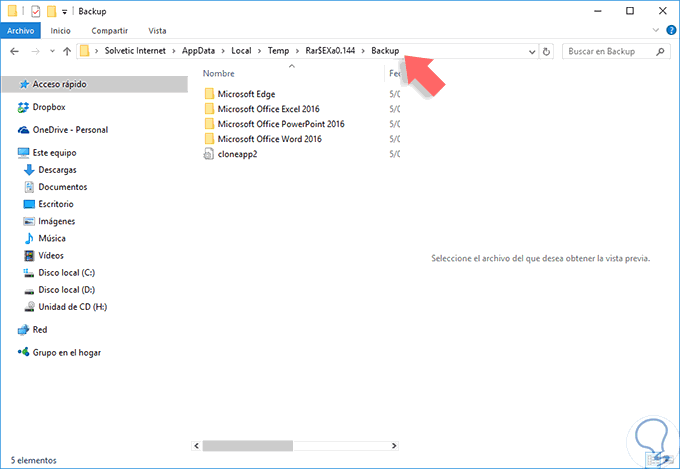Viewport: 680px width, 469px height.
Task: Click AppData in the breadcrumb path
Action: [198, 51]
